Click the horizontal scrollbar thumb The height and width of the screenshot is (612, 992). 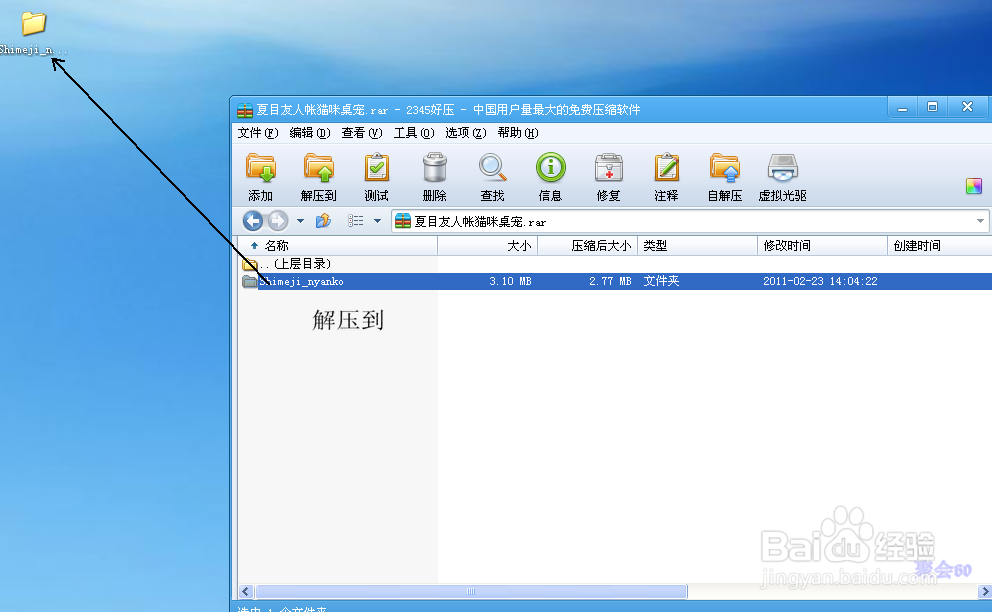(x=471, y=592)
